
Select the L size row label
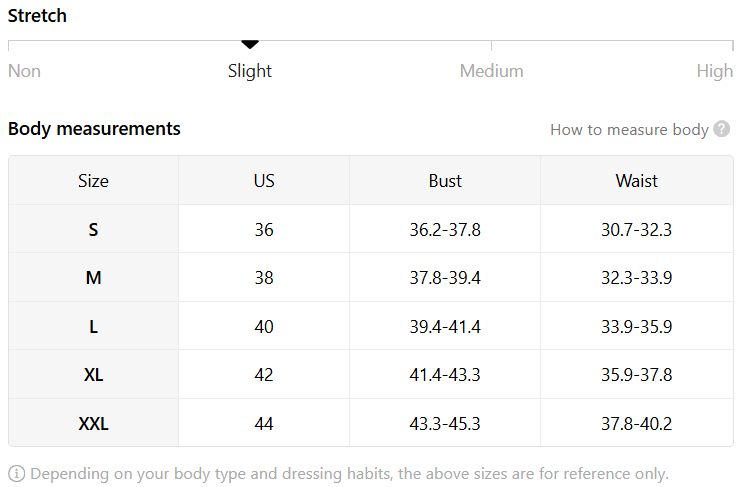(x=93, y=327)
